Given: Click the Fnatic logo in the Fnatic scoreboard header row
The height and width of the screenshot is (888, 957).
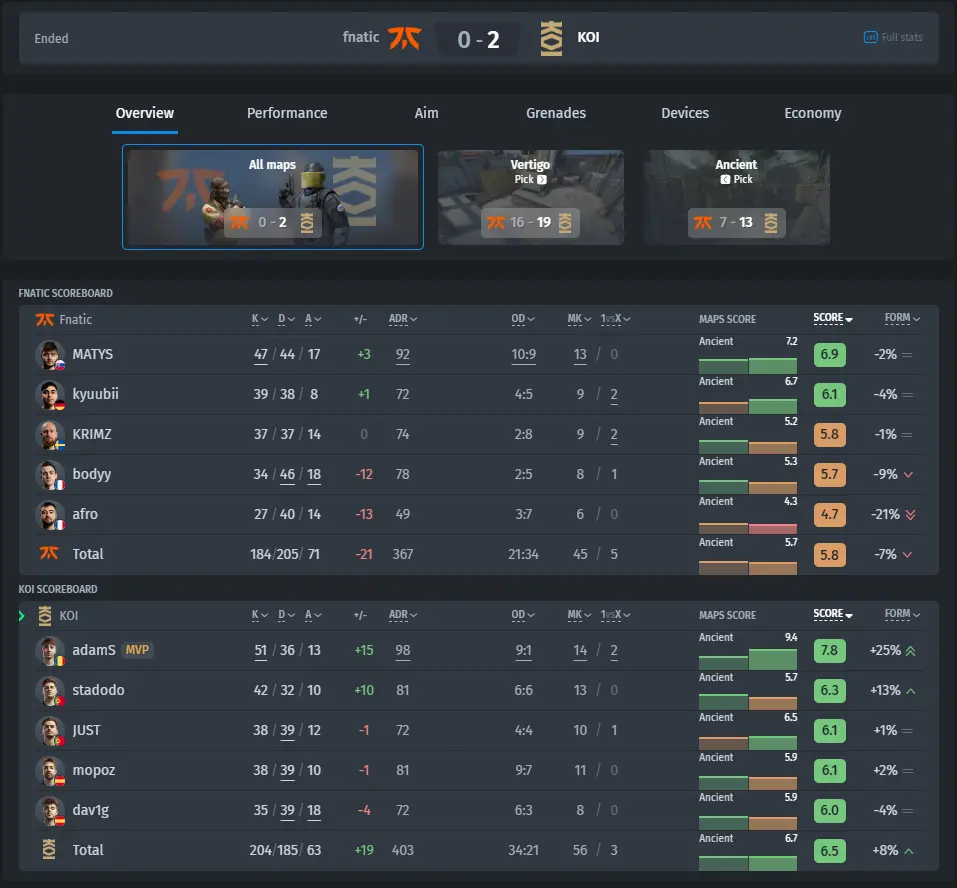Looking at the screenshot, I should pos(45,319).
